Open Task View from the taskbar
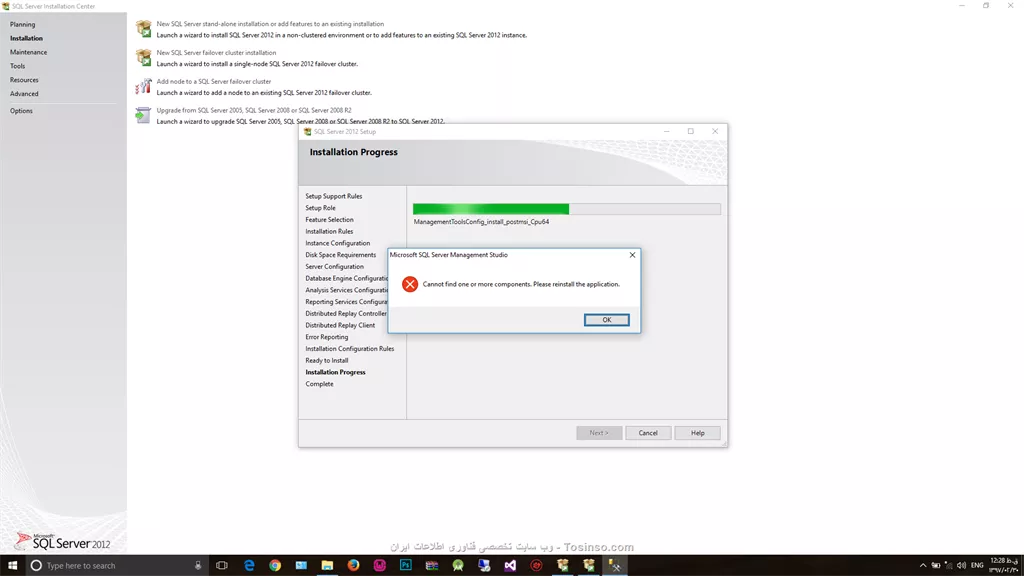The image size is (1024, 576). coord(222,566)
